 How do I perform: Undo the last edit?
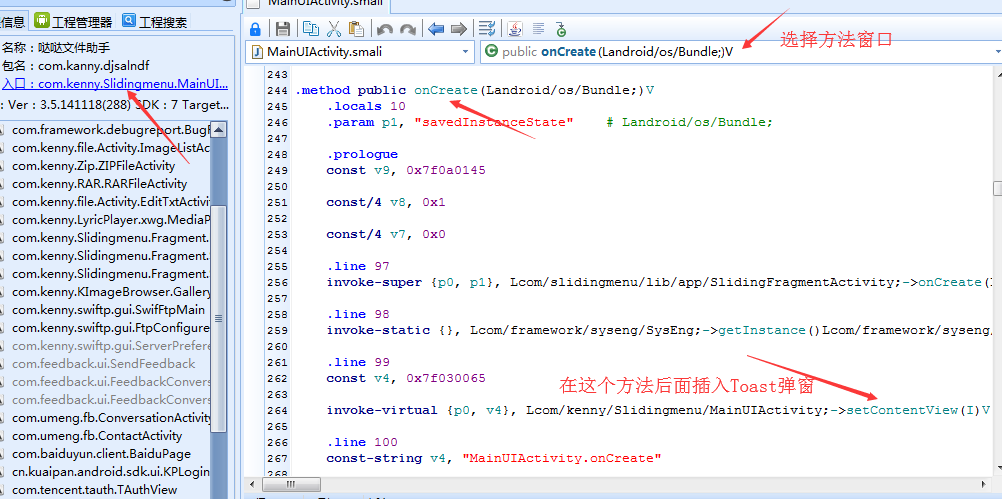[385, 29]
